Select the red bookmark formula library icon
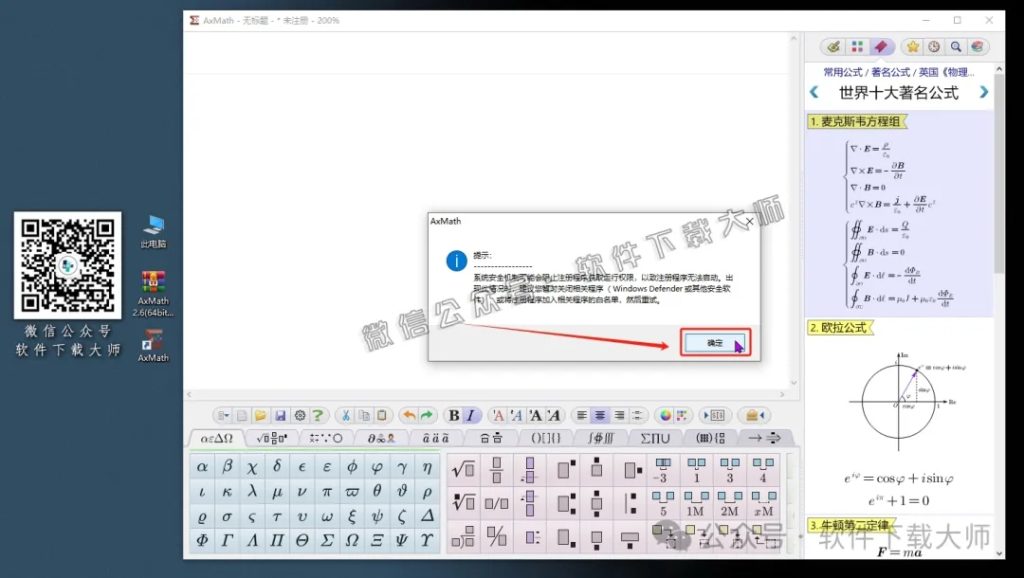Viewport: 1024px width, 578px height. pos(882,46)
